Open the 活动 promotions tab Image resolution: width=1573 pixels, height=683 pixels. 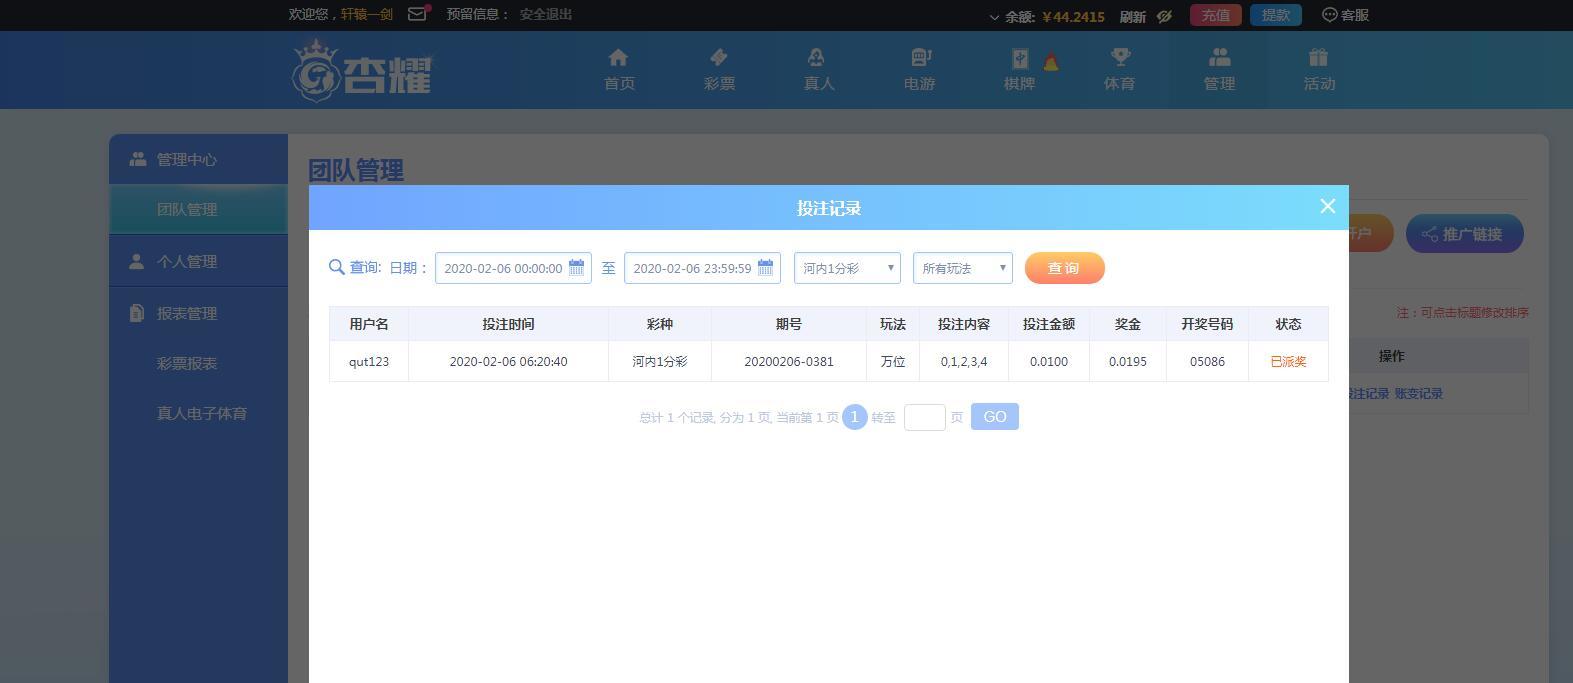[1319, 70]
